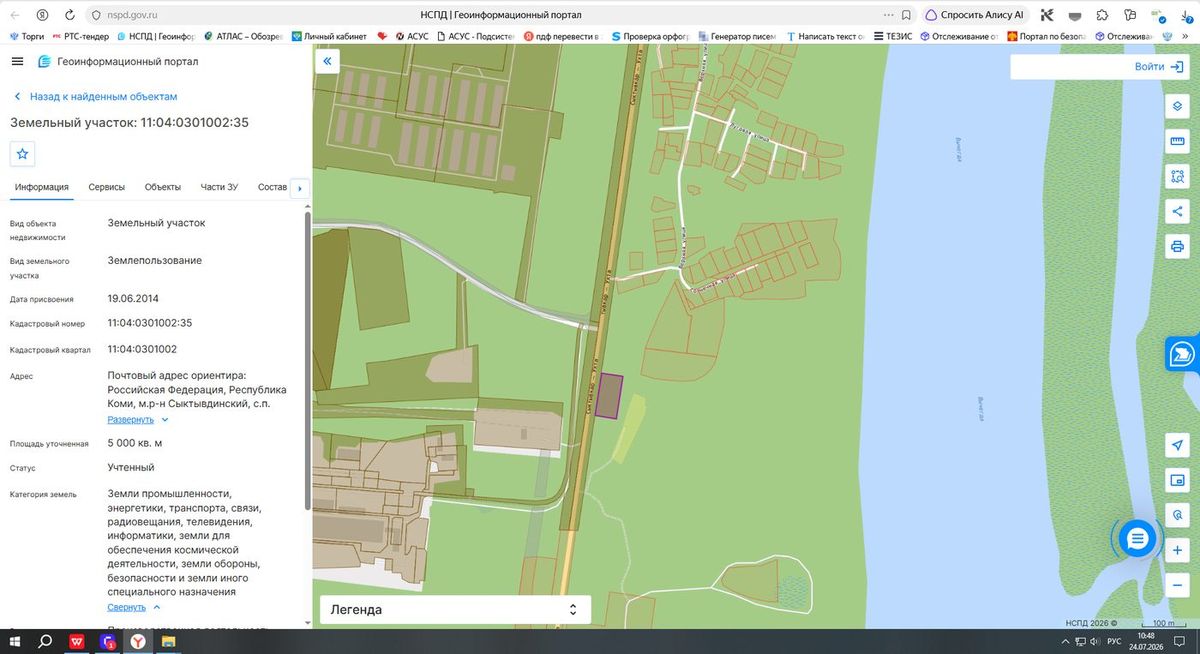Collapse the side panel with double chevron
The width and height of the screenshot is (1200, 654).
click(x=326, y=61)
